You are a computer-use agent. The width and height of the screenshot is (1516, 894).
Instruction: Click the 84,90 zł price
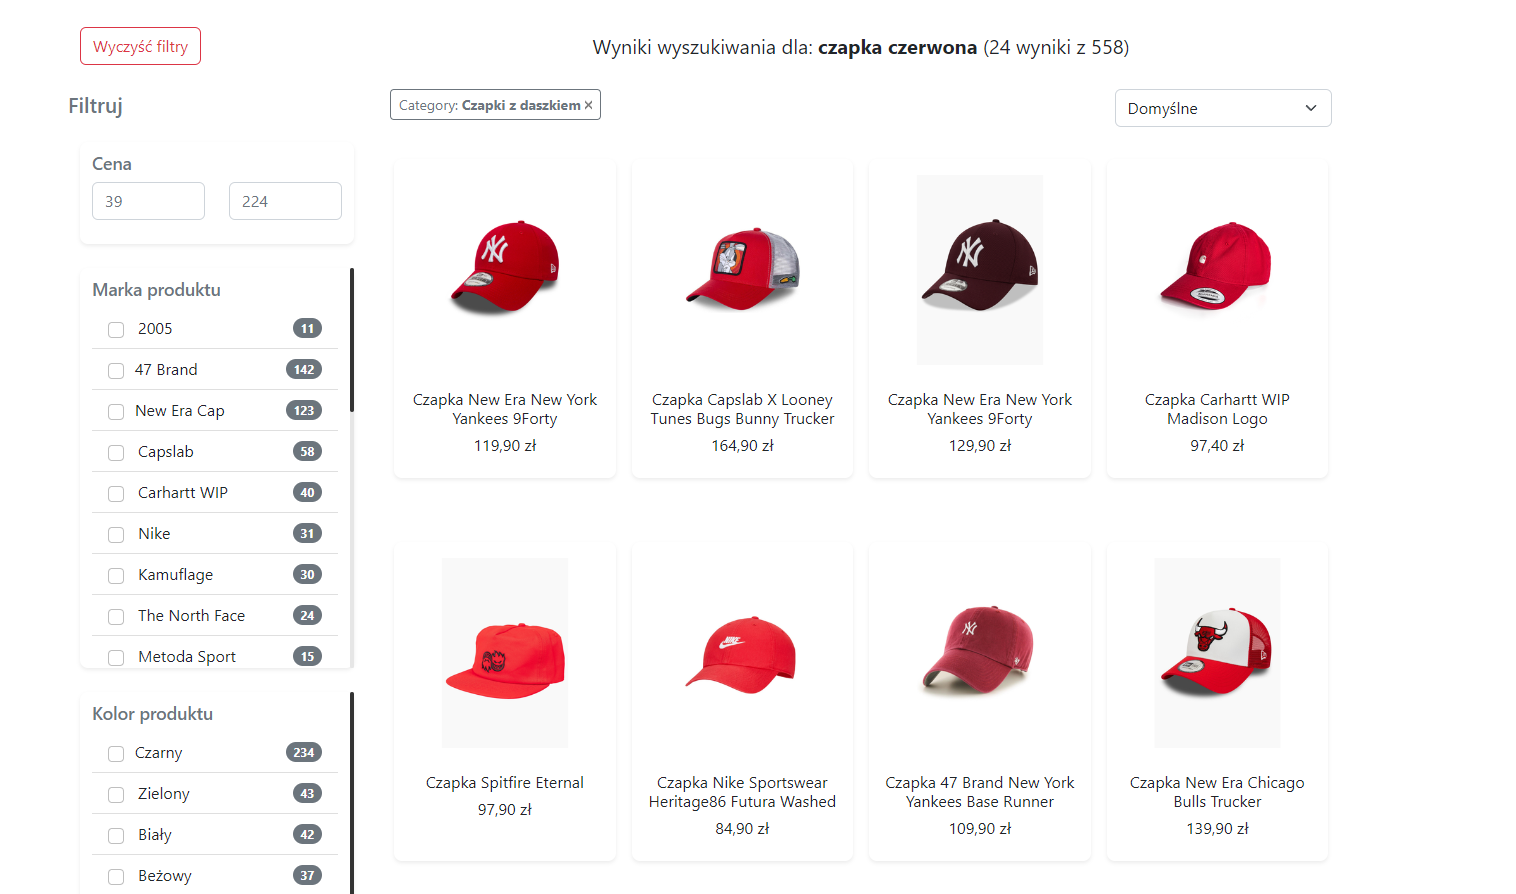(x=742, y=829)
